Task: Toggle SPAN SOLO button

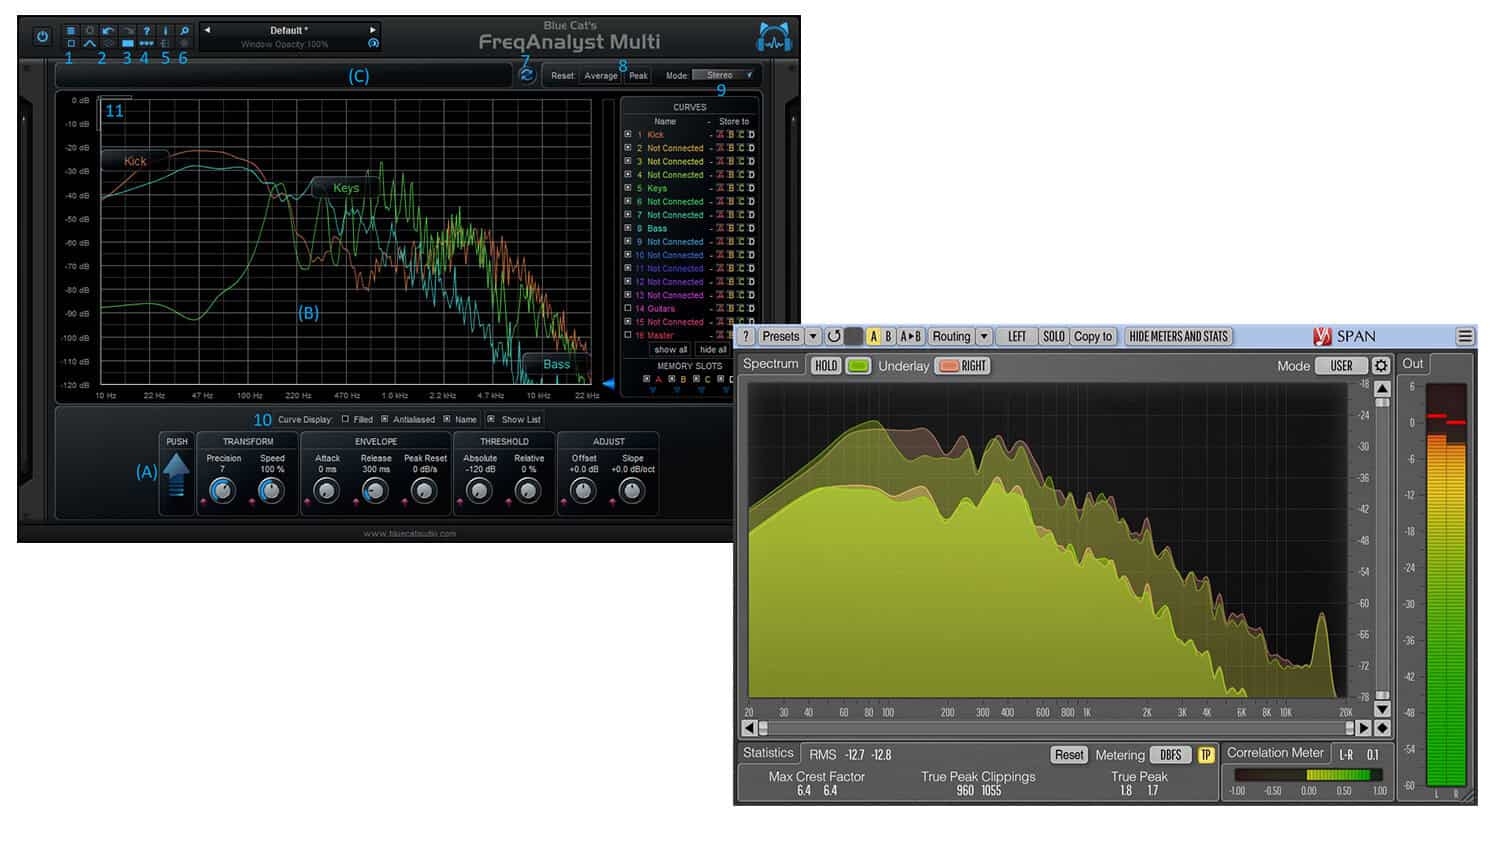Action: tap(1054, 336)
